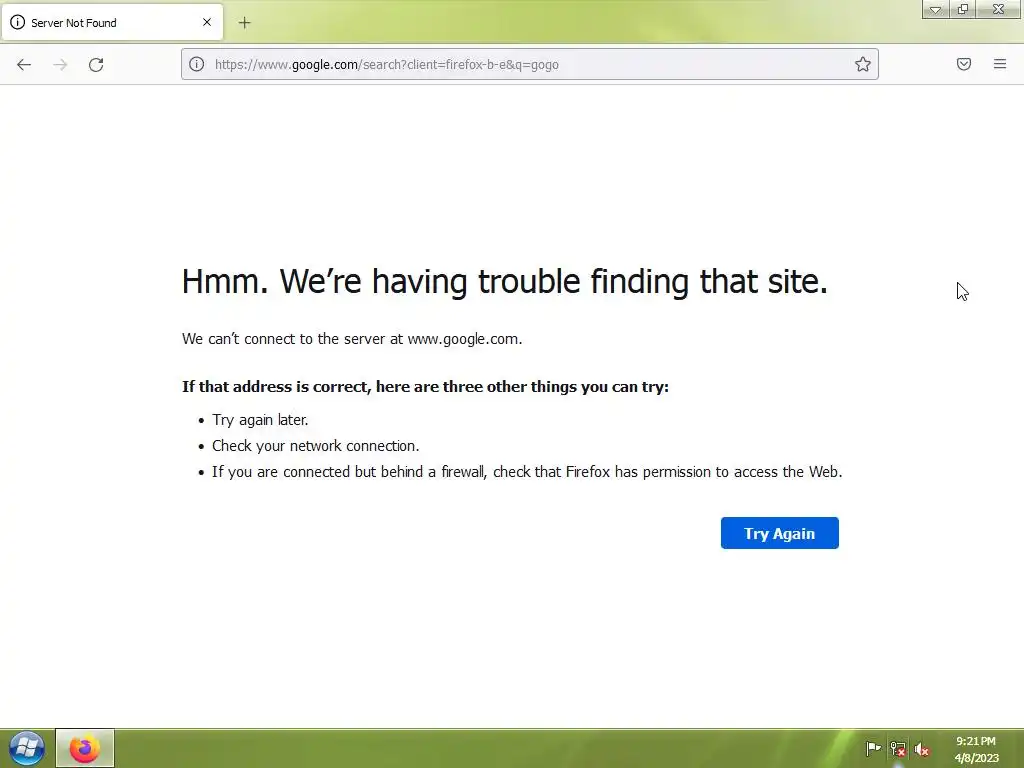Bookmark this page with the star
Viewport: 1024px width, 768px height.
point(863,64)
